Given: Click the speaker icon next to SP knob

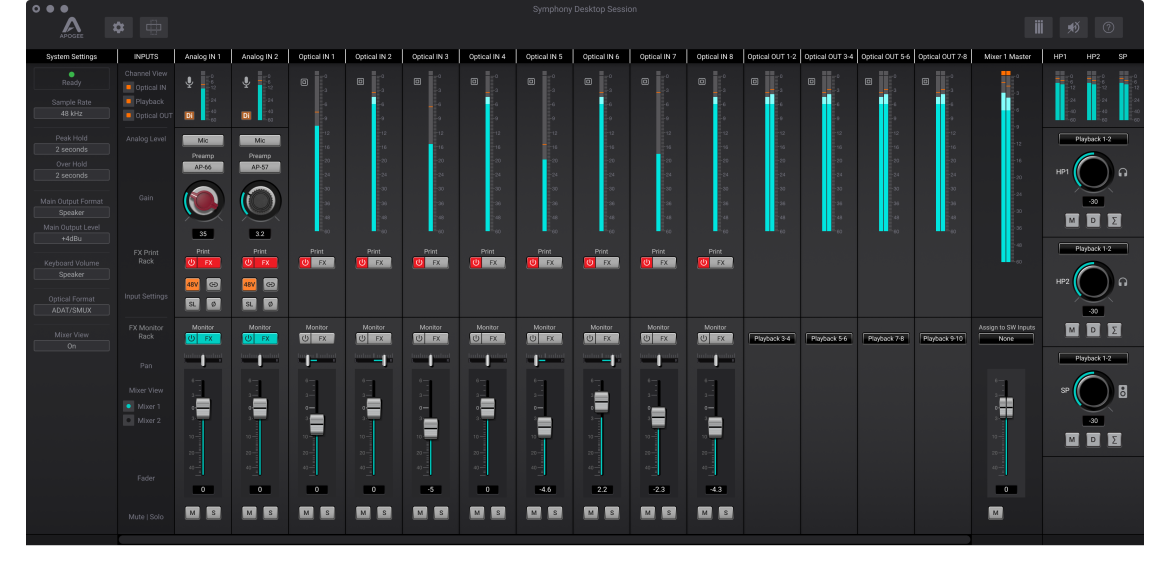Looking at the screenshot, I should tap(1122, 392).
